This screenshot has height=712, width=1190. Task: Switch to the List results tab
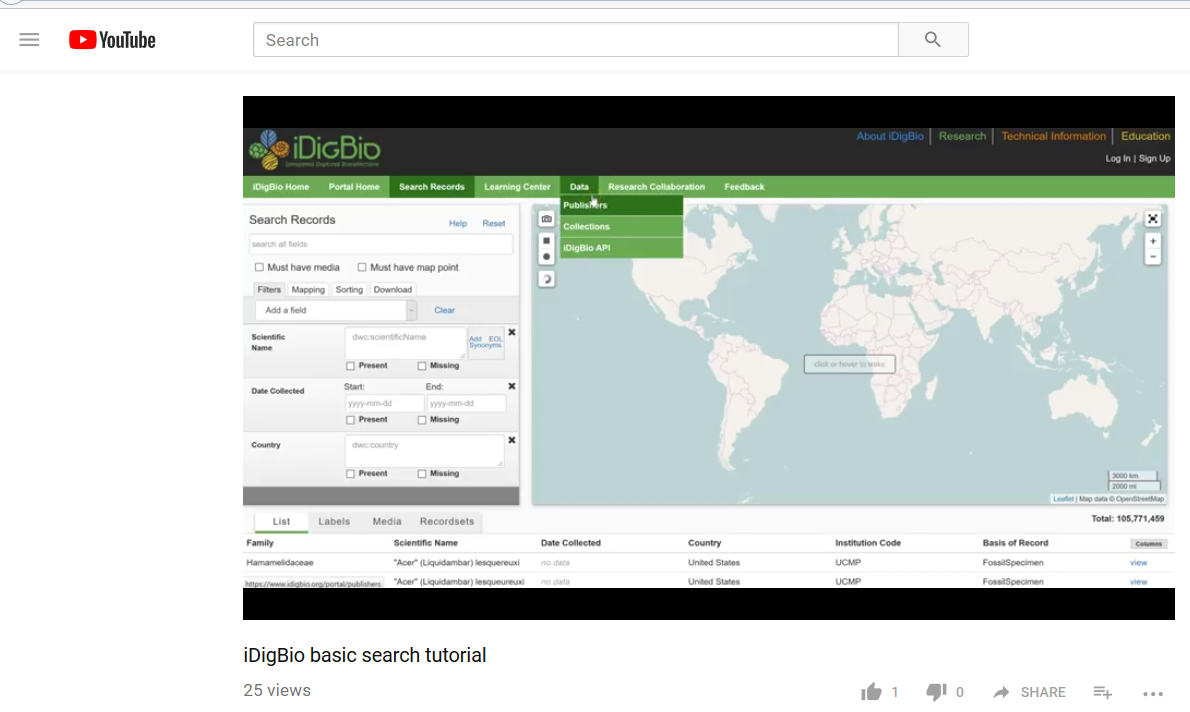(281, 521)
